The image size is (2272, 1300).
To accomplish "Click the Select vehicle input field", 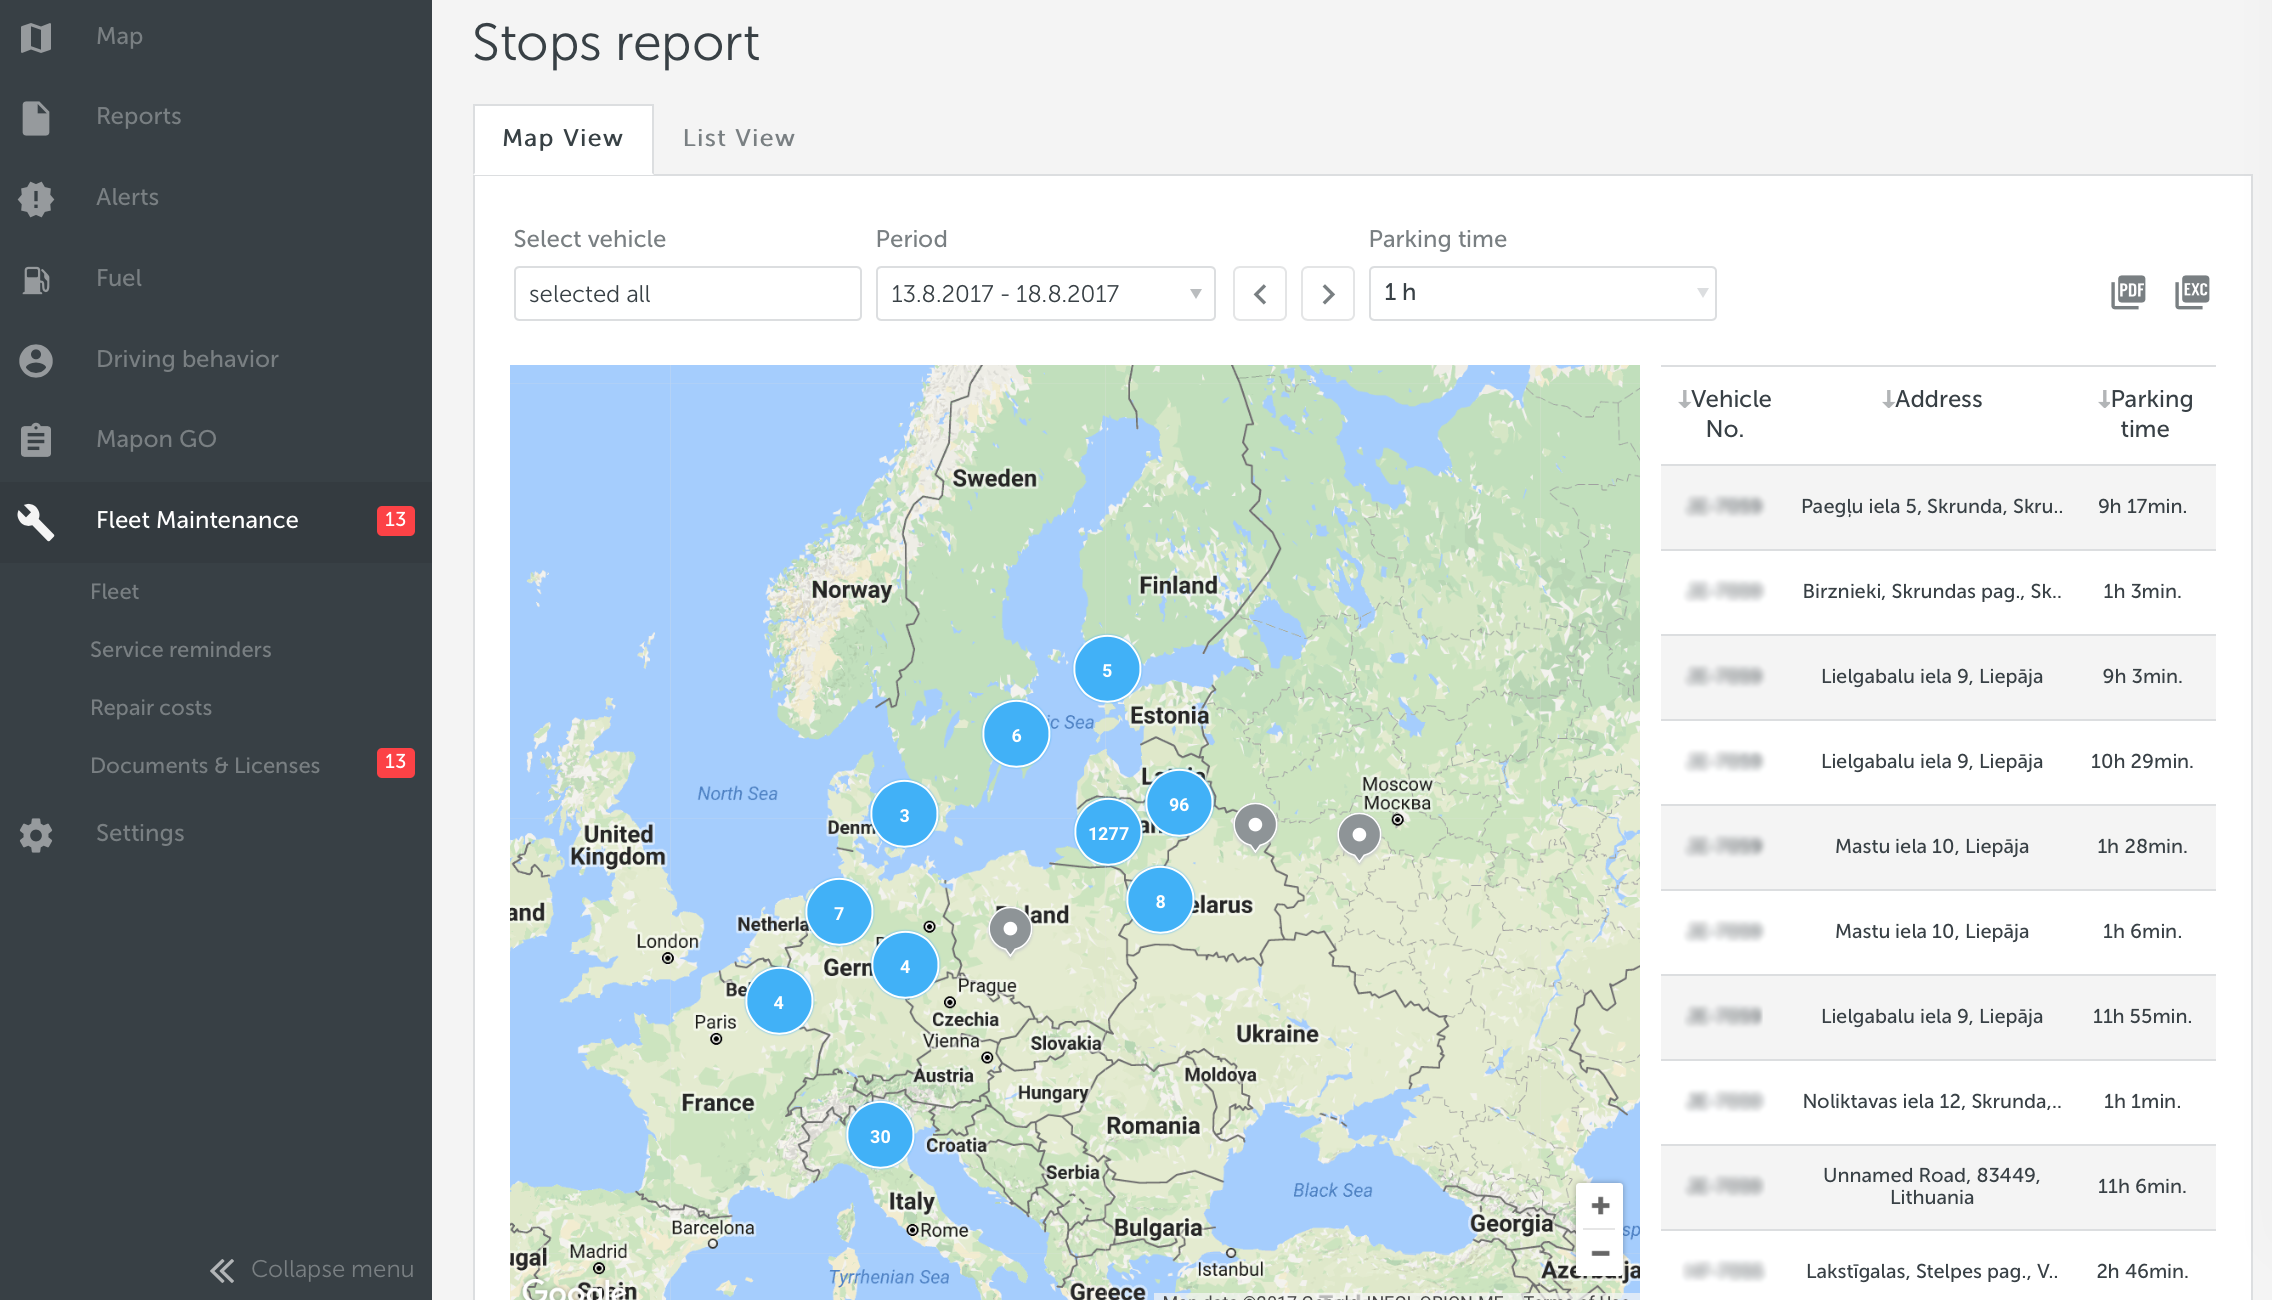I will [x=687, y=293].
